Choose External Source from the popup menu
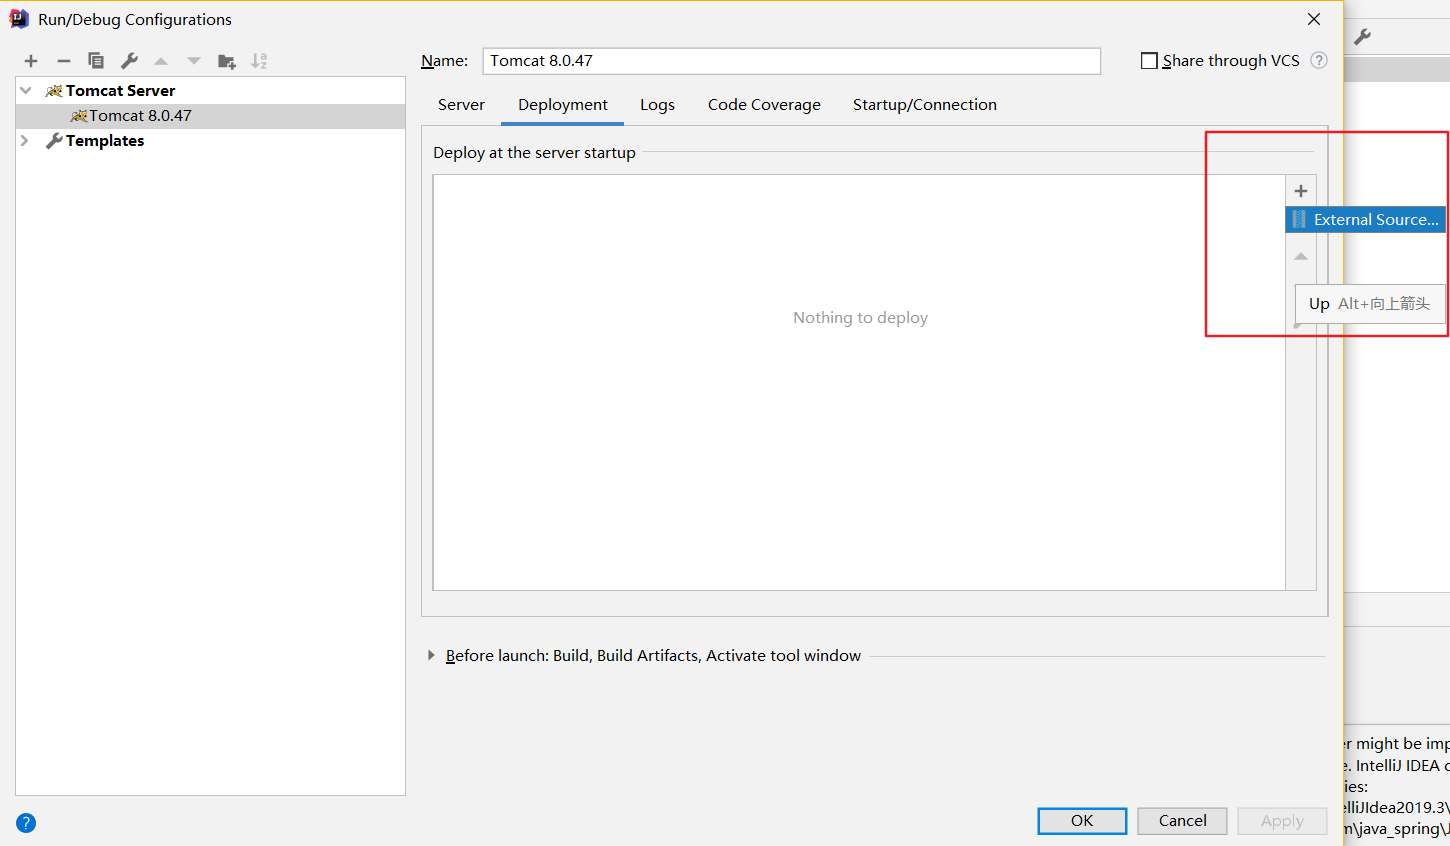The width and height of the screenshot is (1450, 846). [x=1365, y=220]
